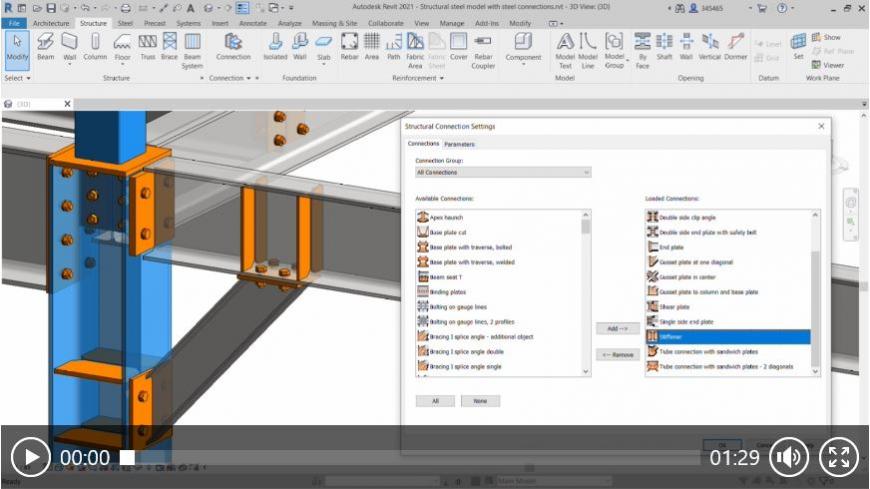Select the Column tool
Viewport: 870px width, 489px height.
click(95, 47)
